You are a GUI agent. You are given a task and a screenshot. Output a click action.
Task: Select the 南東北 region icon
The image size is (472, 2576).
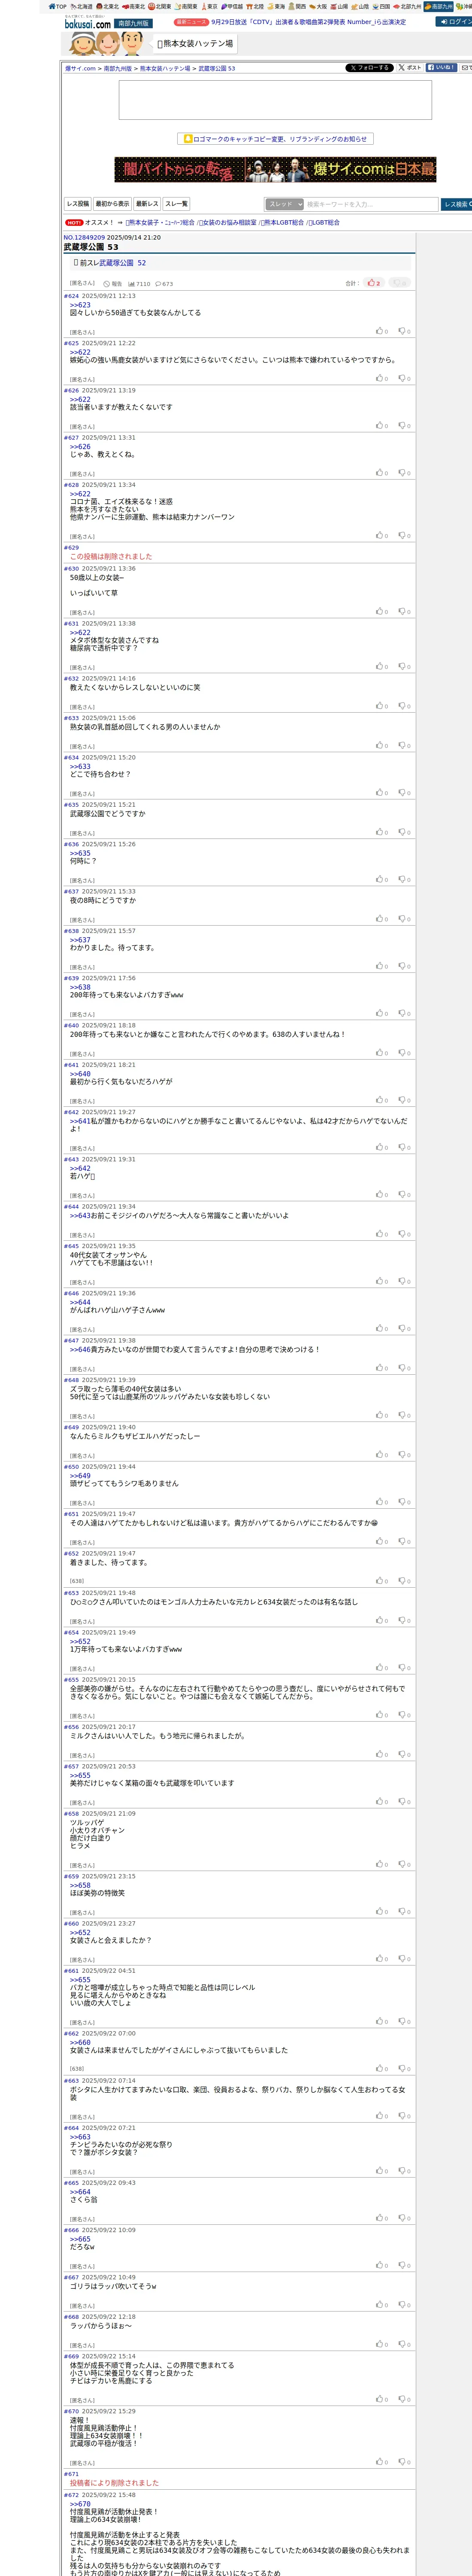pyautogui.click(x=134, y=6)
